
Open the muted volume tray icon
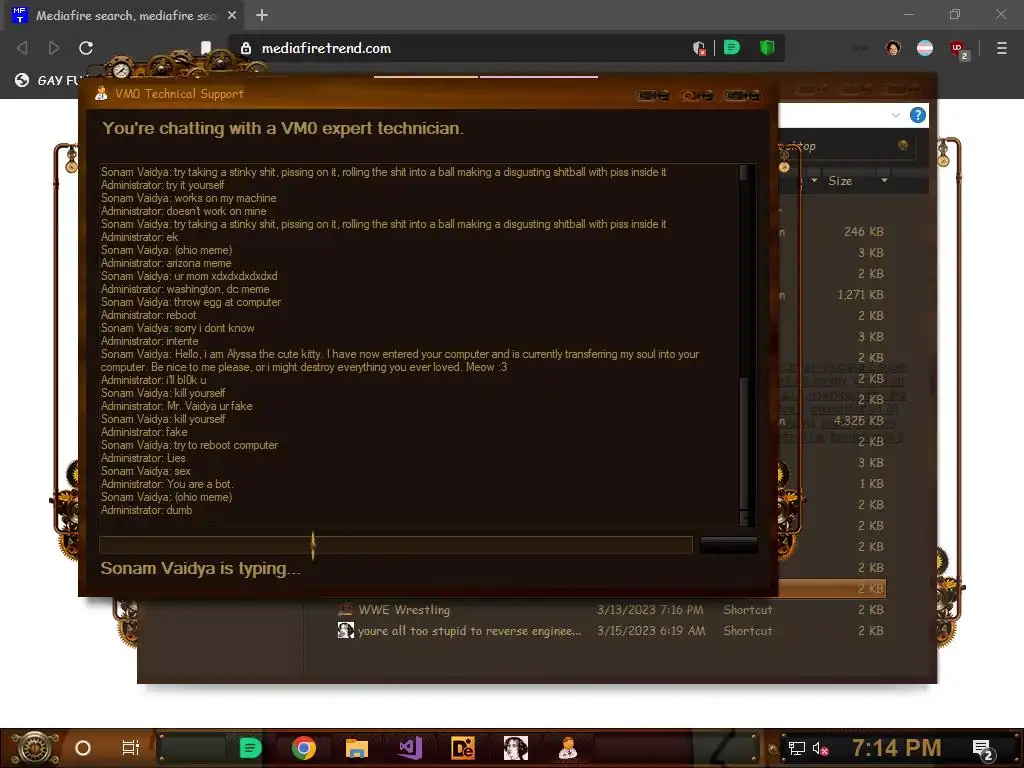(820, 748)
